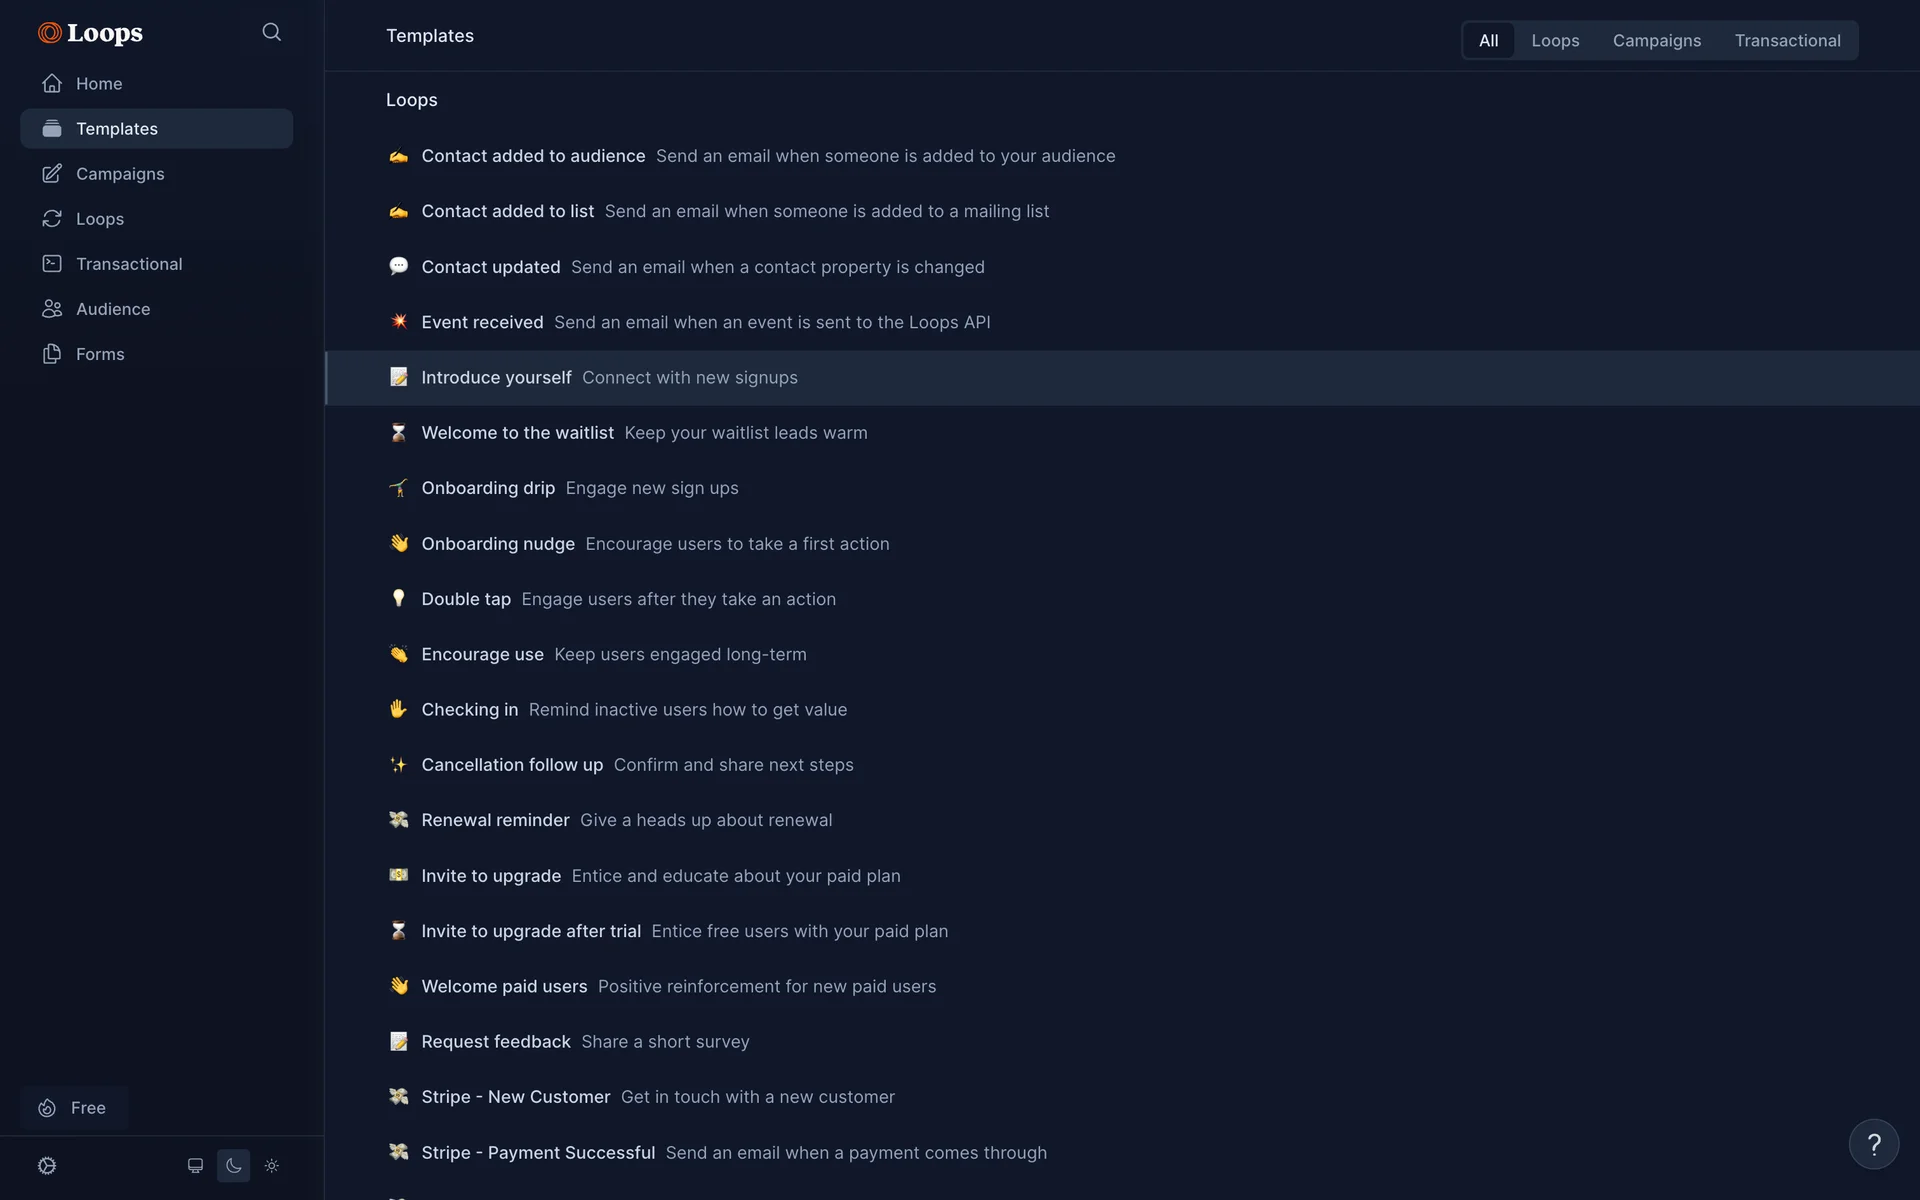Viewport: 1920px width, 1200px height.
Task: Select the Transactional filter tab
Action: 1787,41
